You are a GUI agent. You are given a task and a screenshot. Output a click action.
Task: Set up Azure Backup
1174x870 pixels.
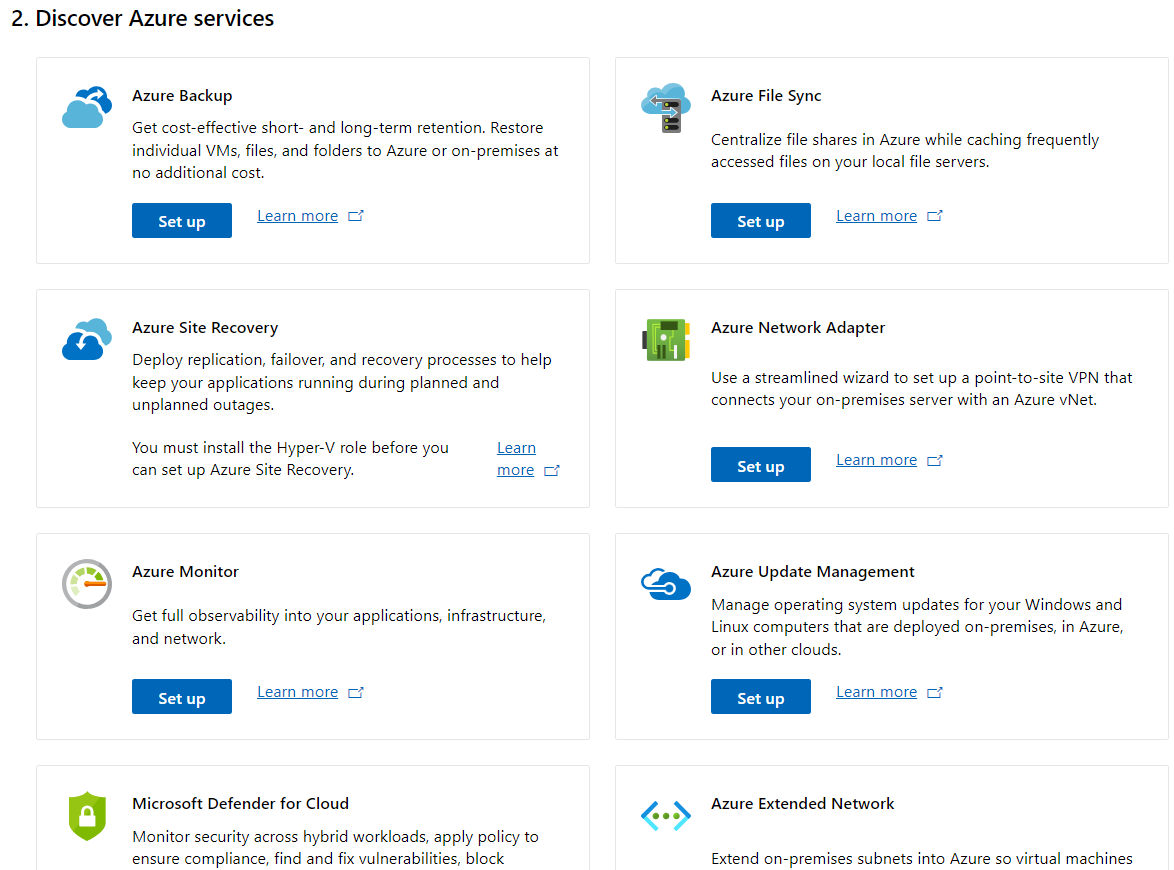[x=182, y=221]
